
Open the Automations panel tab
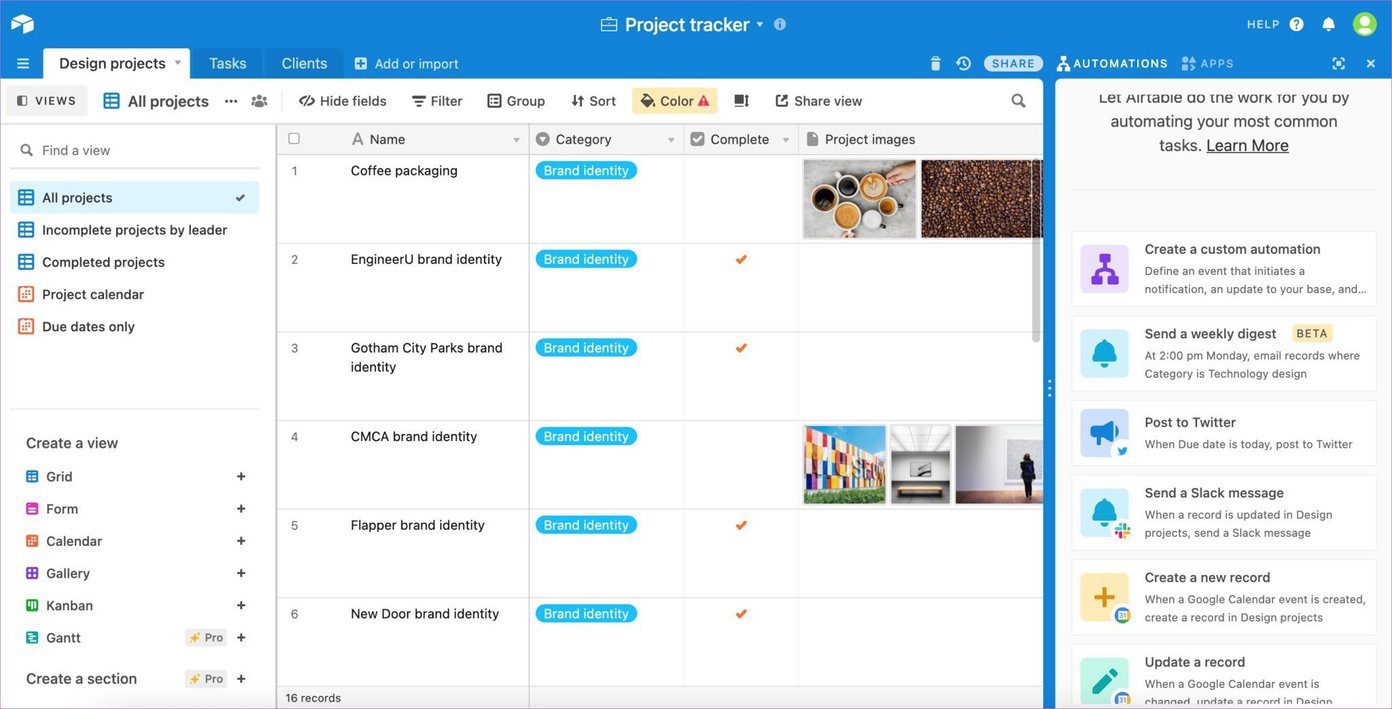(1112, 63)
